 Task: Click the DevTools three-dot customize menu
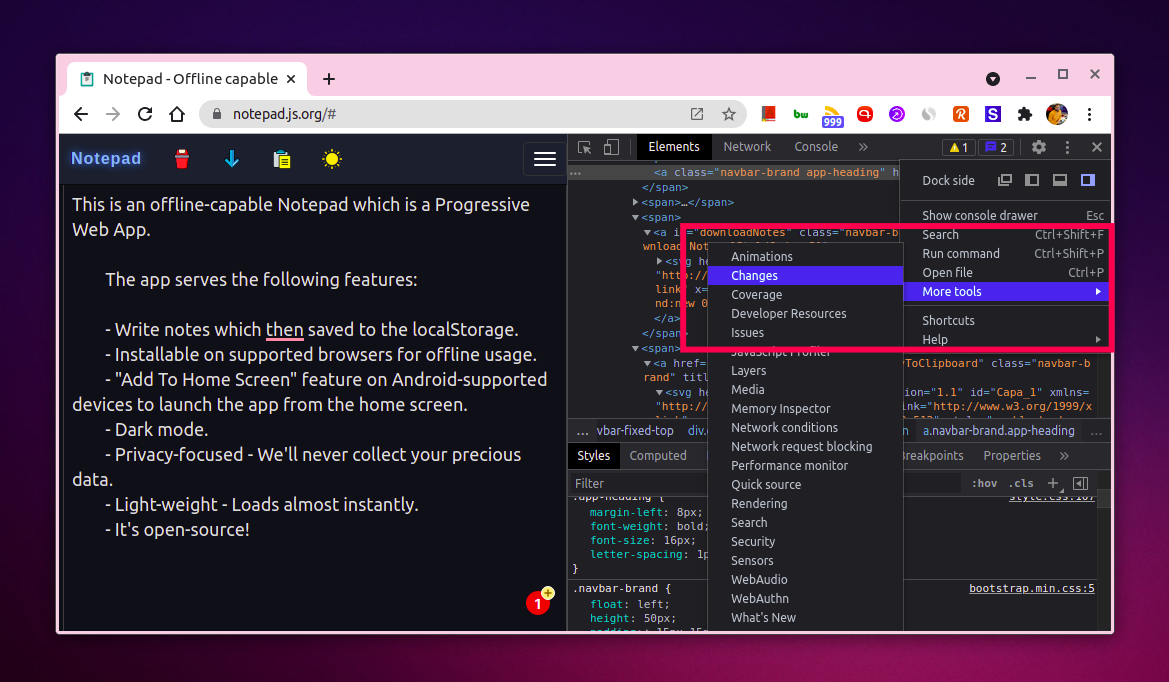point(1068,148)
